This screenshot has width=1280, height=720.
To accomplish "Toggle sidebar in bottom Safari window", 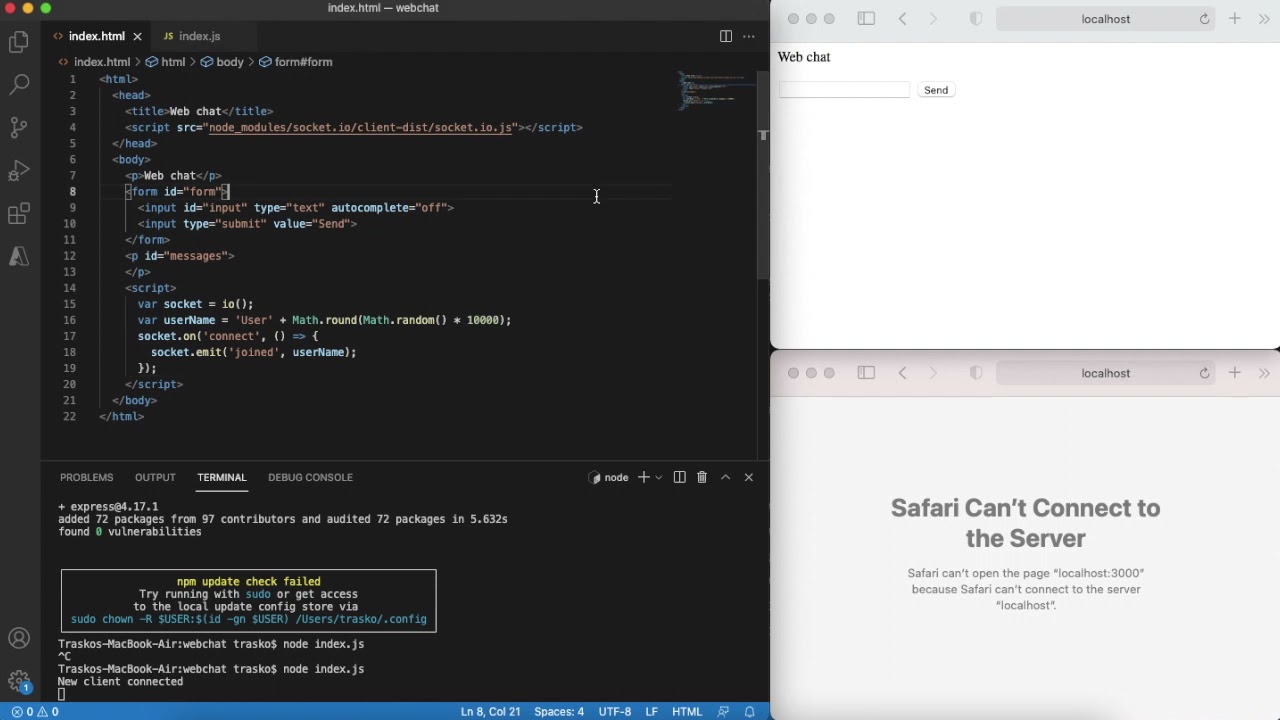I will point(867,373).
